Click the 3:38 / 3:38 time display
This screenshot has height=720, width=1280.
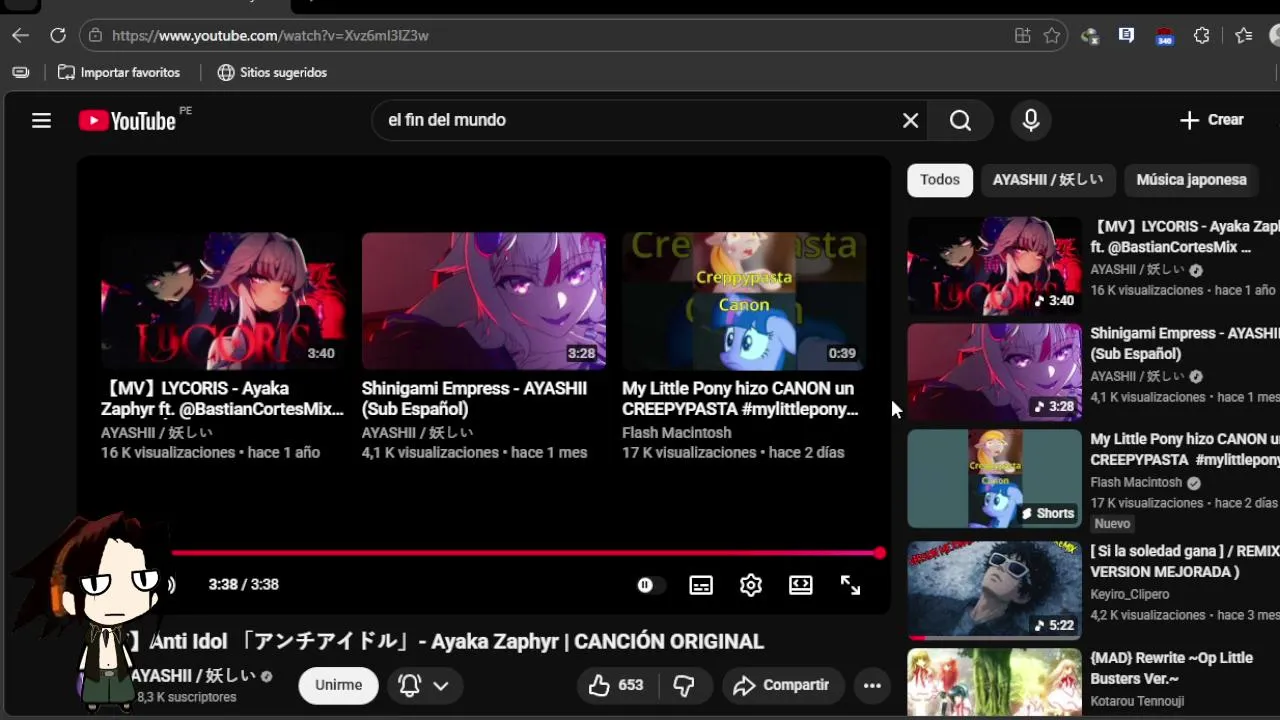(x=243, y=585)
